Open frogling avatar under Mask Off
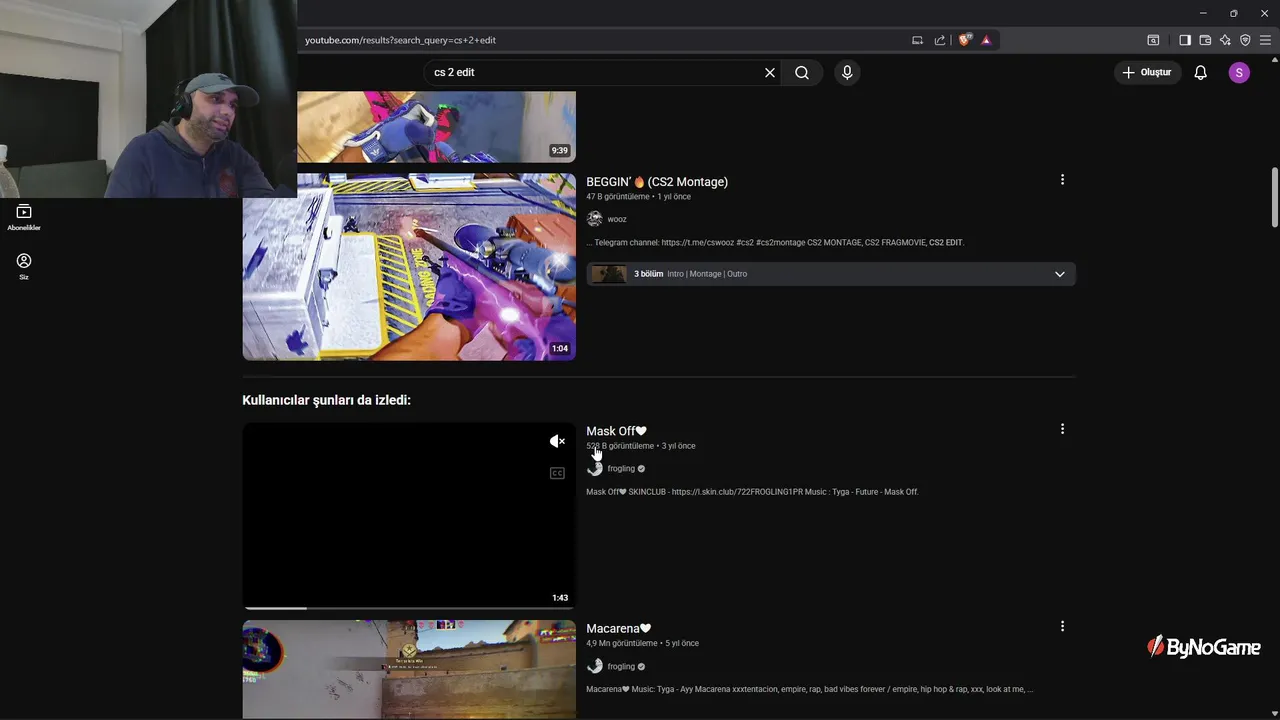 point(595,469)
